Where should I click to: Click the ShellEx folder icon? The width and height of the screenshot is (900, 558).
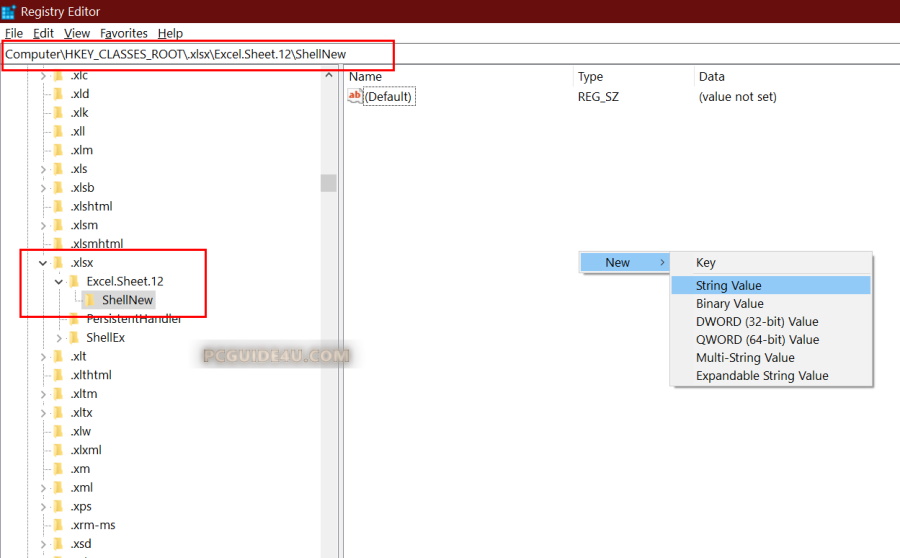tap(74, 338)
